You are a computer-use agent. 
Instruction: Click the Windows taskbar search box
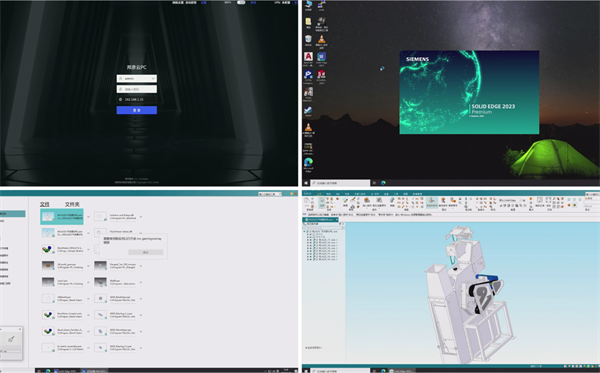(x=340, y=183)
